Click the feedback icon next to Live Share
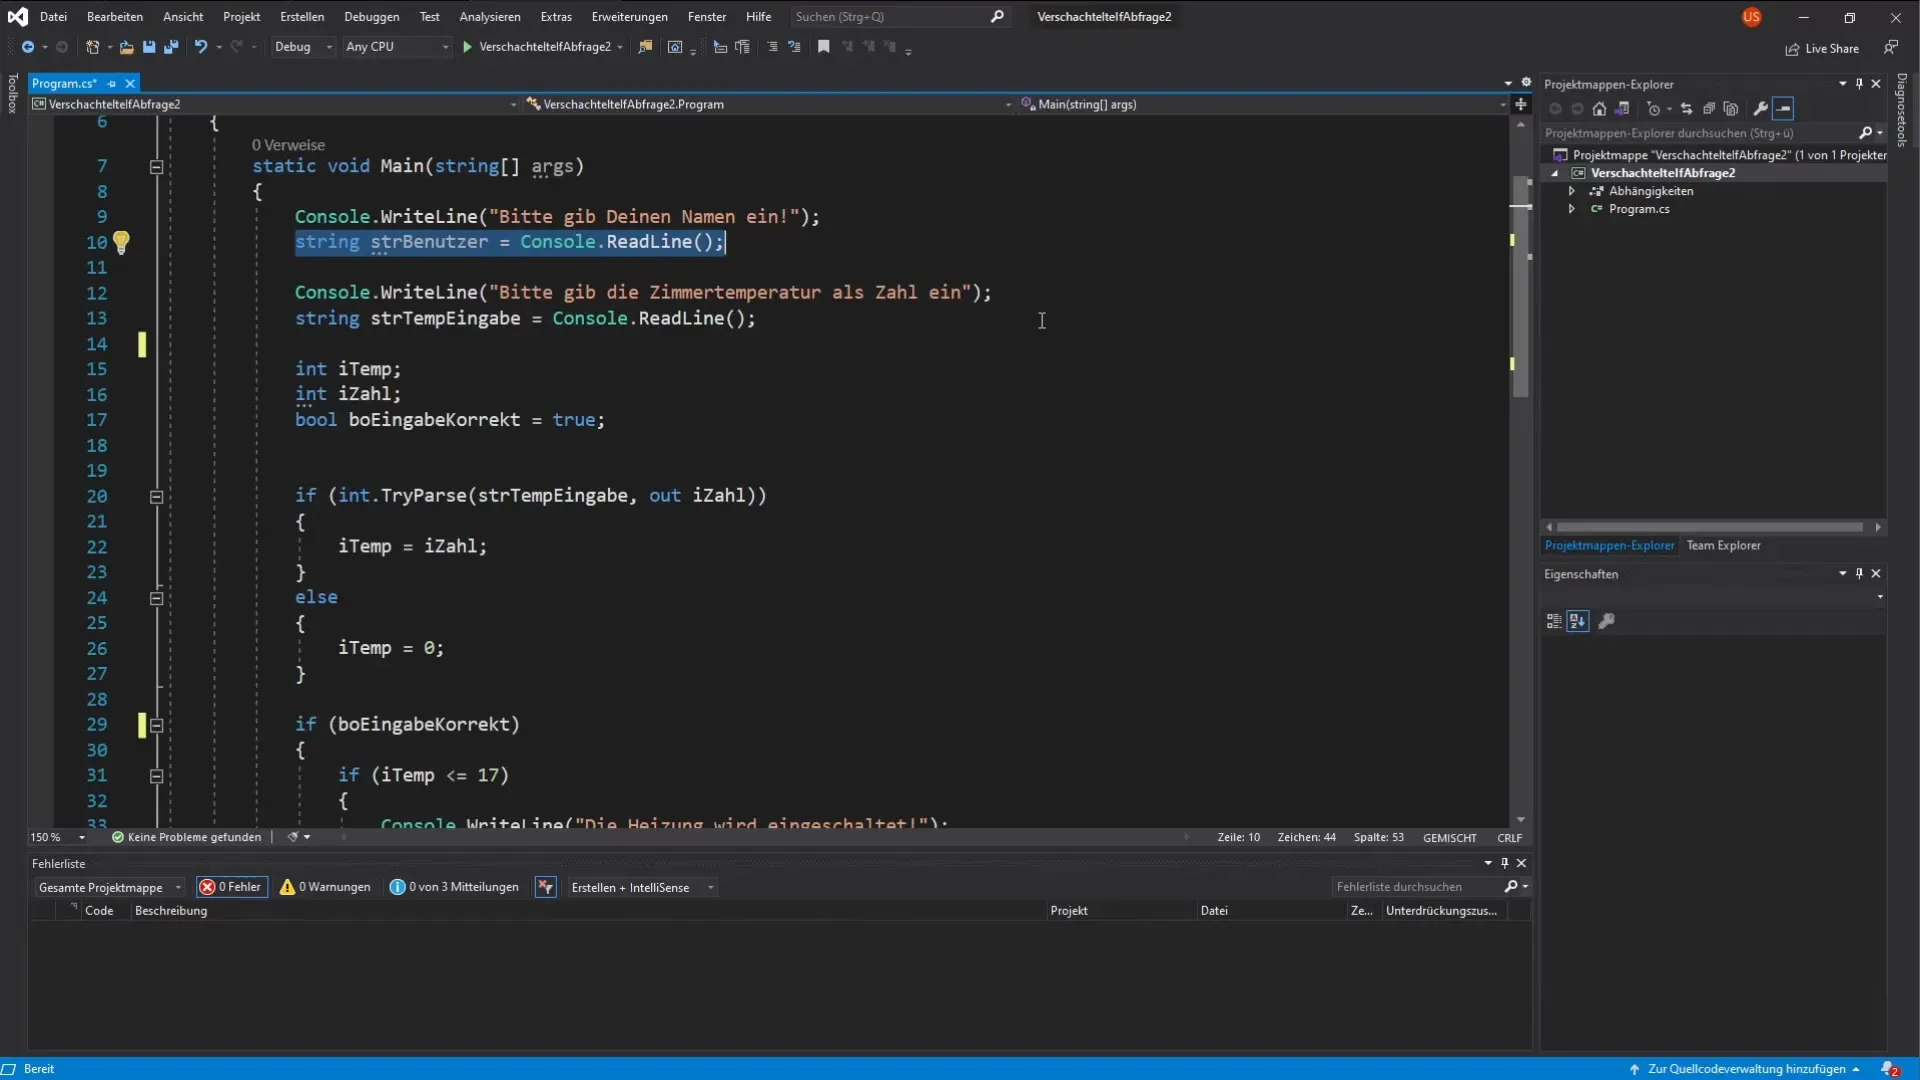 tap(1891, 48)
